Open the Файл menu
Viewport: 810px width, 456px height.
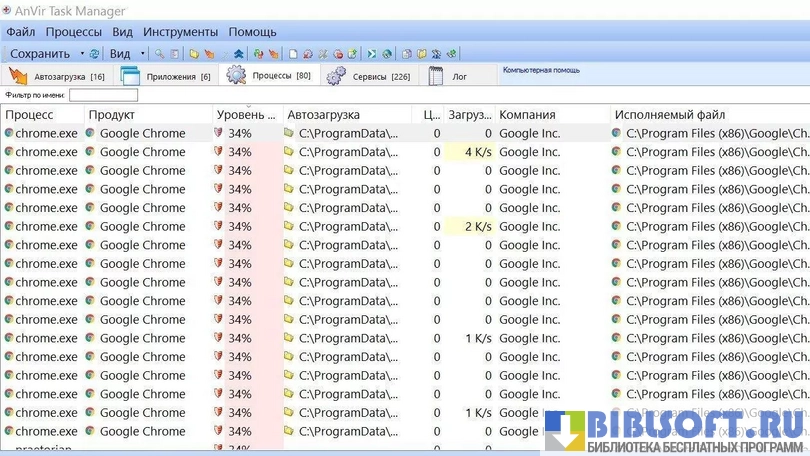20,32
